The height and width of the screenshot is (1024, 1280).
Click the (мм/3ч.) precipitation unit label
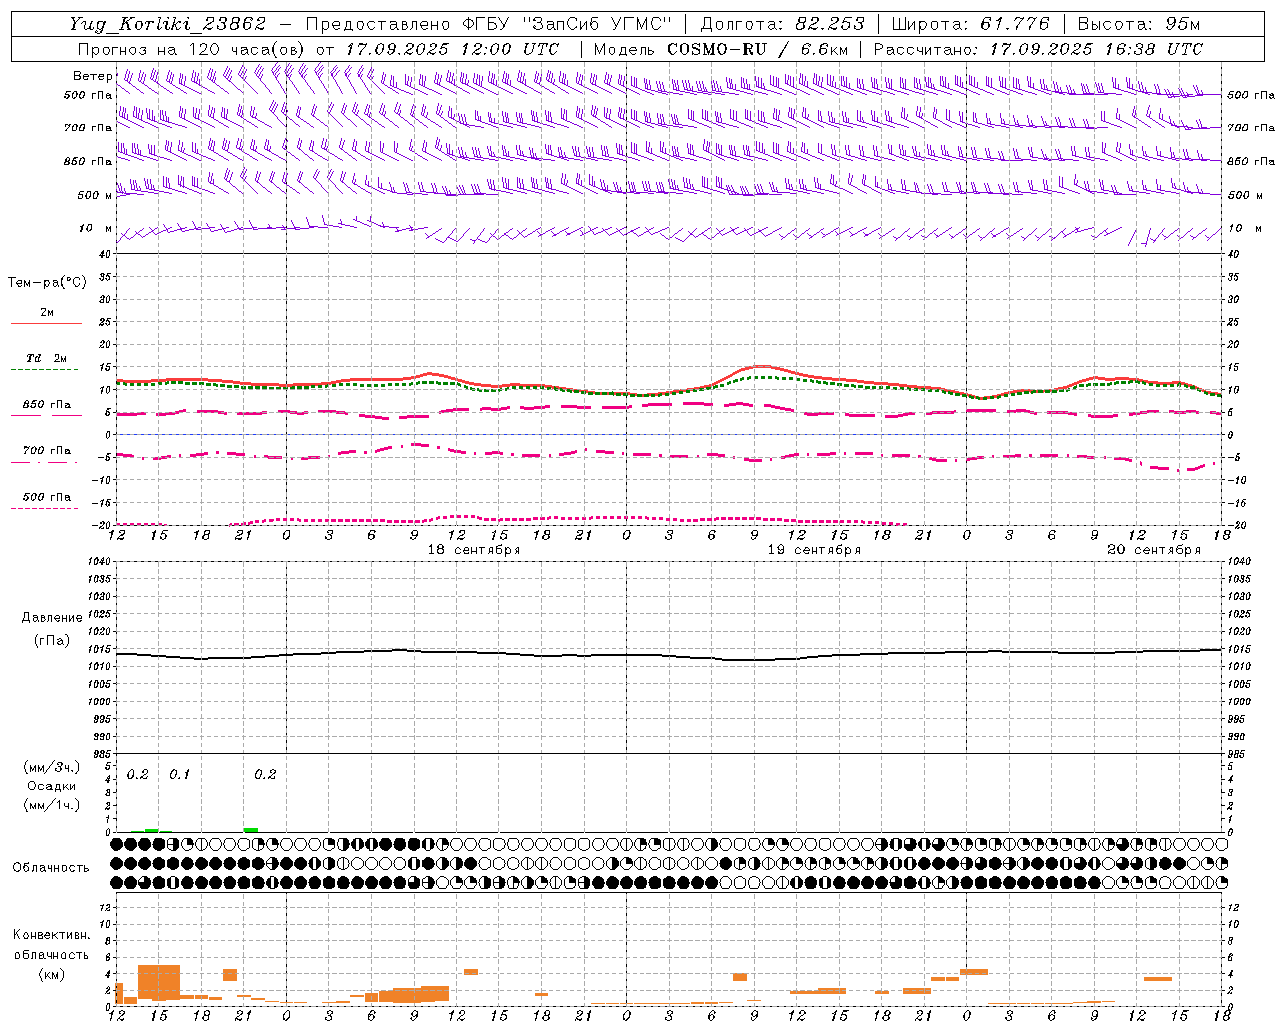[x=52, y=768]
